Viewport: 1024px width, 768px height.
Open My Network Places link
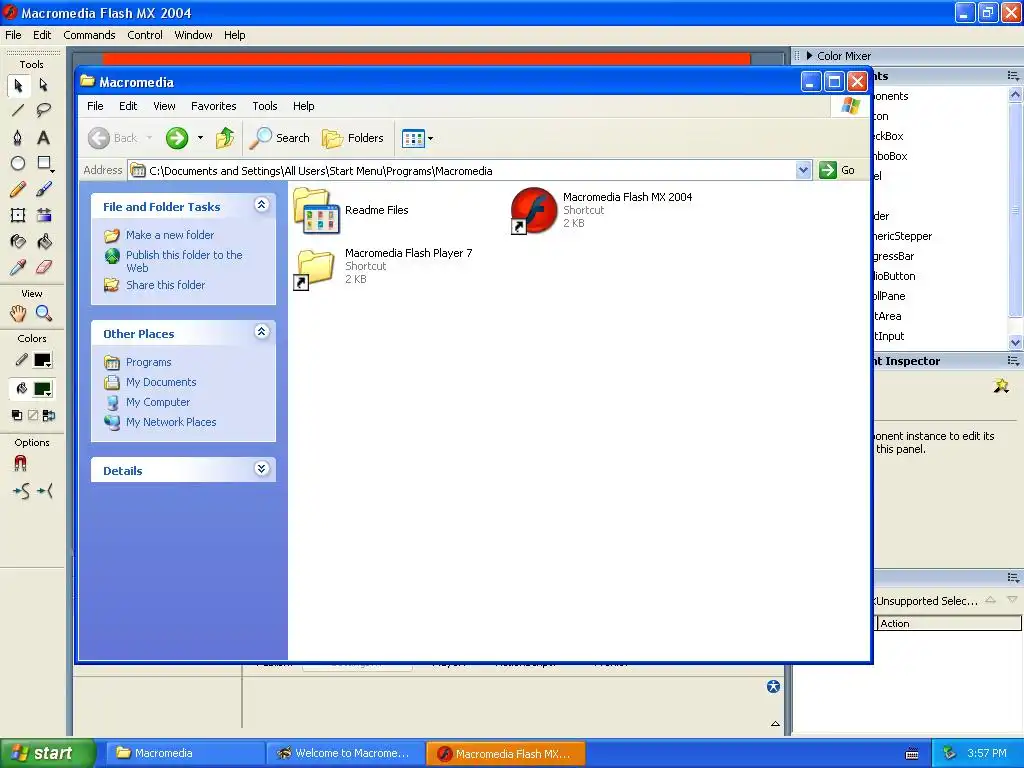click(x=171, y=423)
